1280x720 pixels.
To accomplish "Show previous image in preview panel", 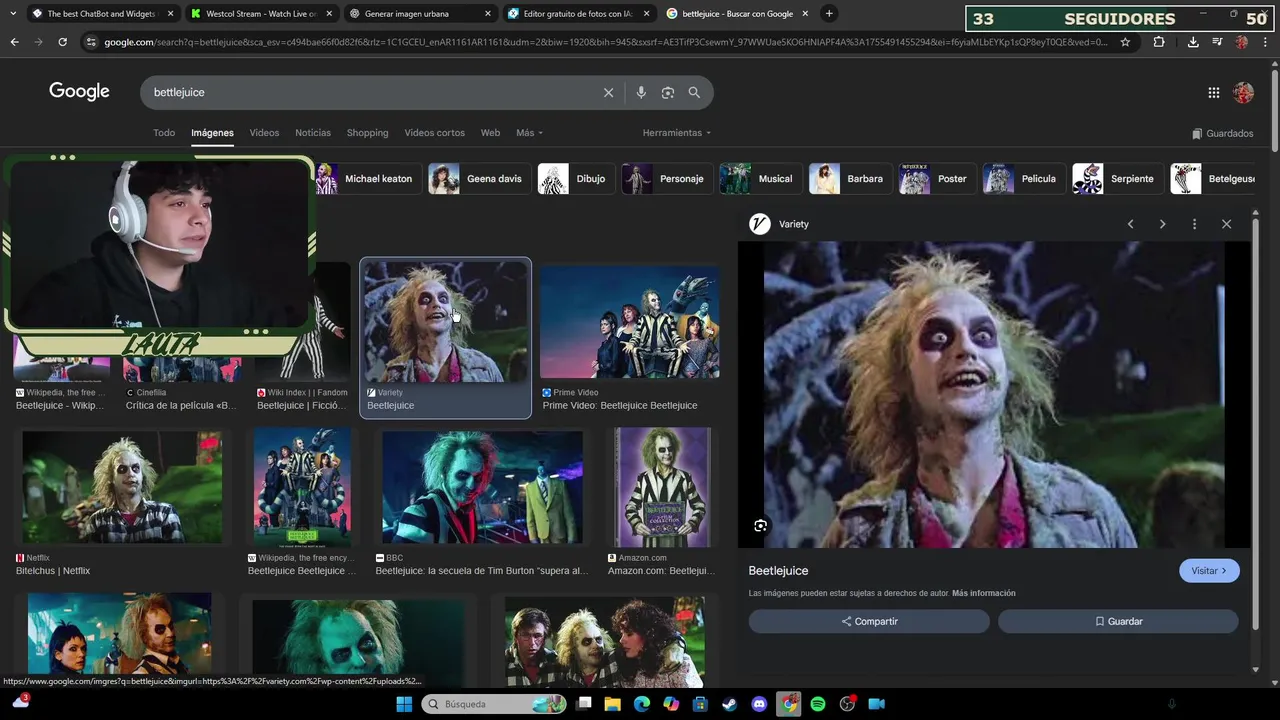I will [1131, 224].
